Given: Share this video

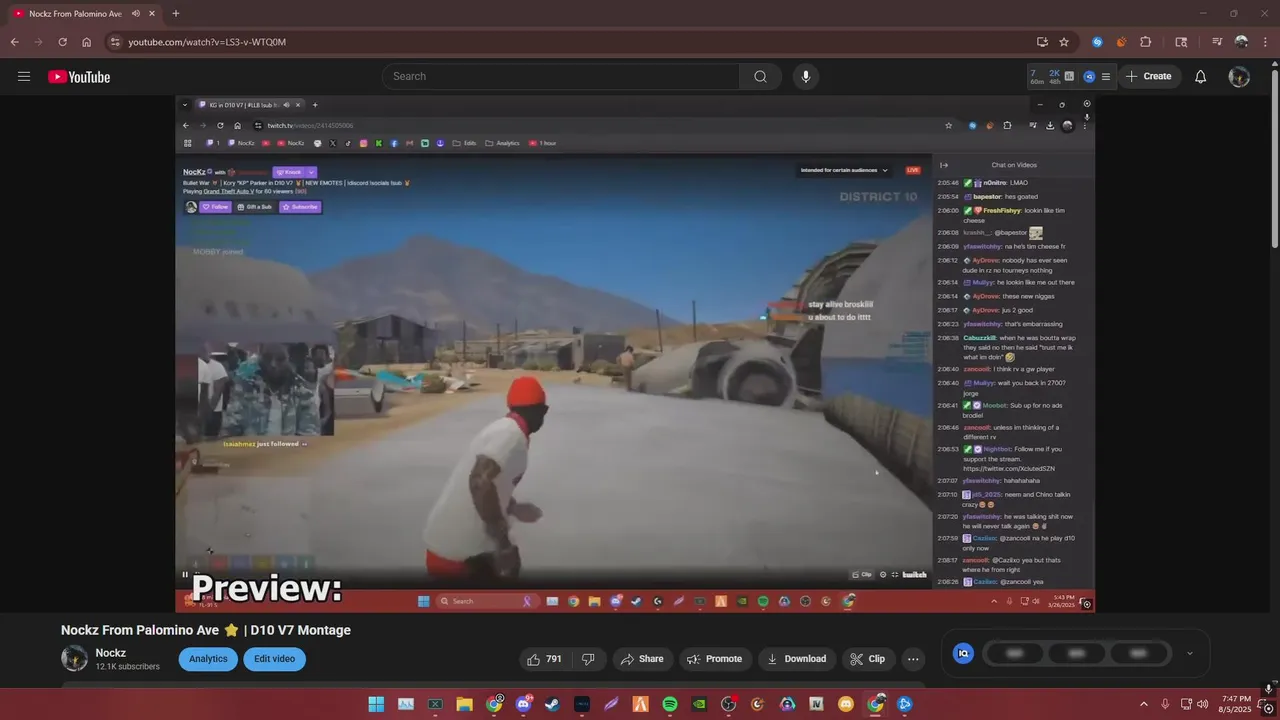Looking at the screenshot, I should click(642, 659).
